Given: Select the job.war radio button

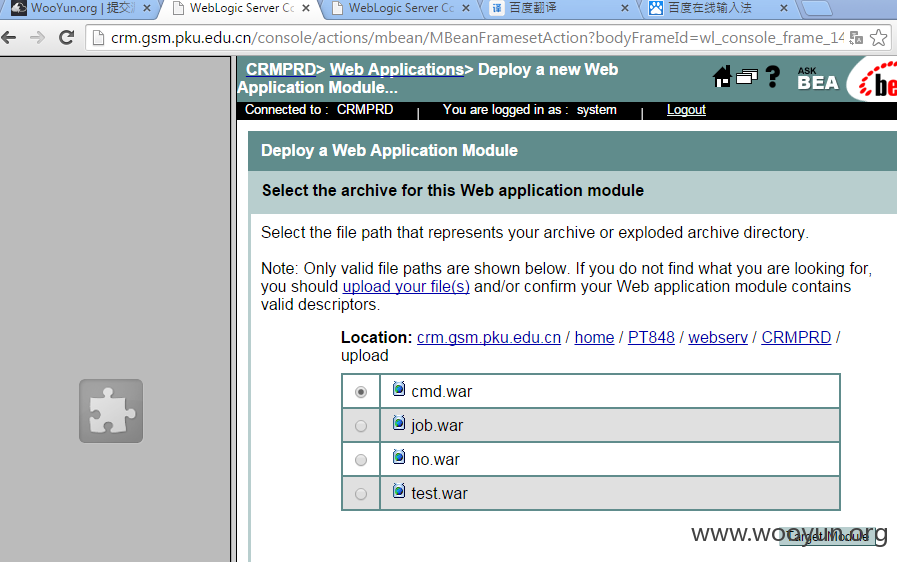Looking at the screenshot, I should pyautogui.click(x=360, y=426).
